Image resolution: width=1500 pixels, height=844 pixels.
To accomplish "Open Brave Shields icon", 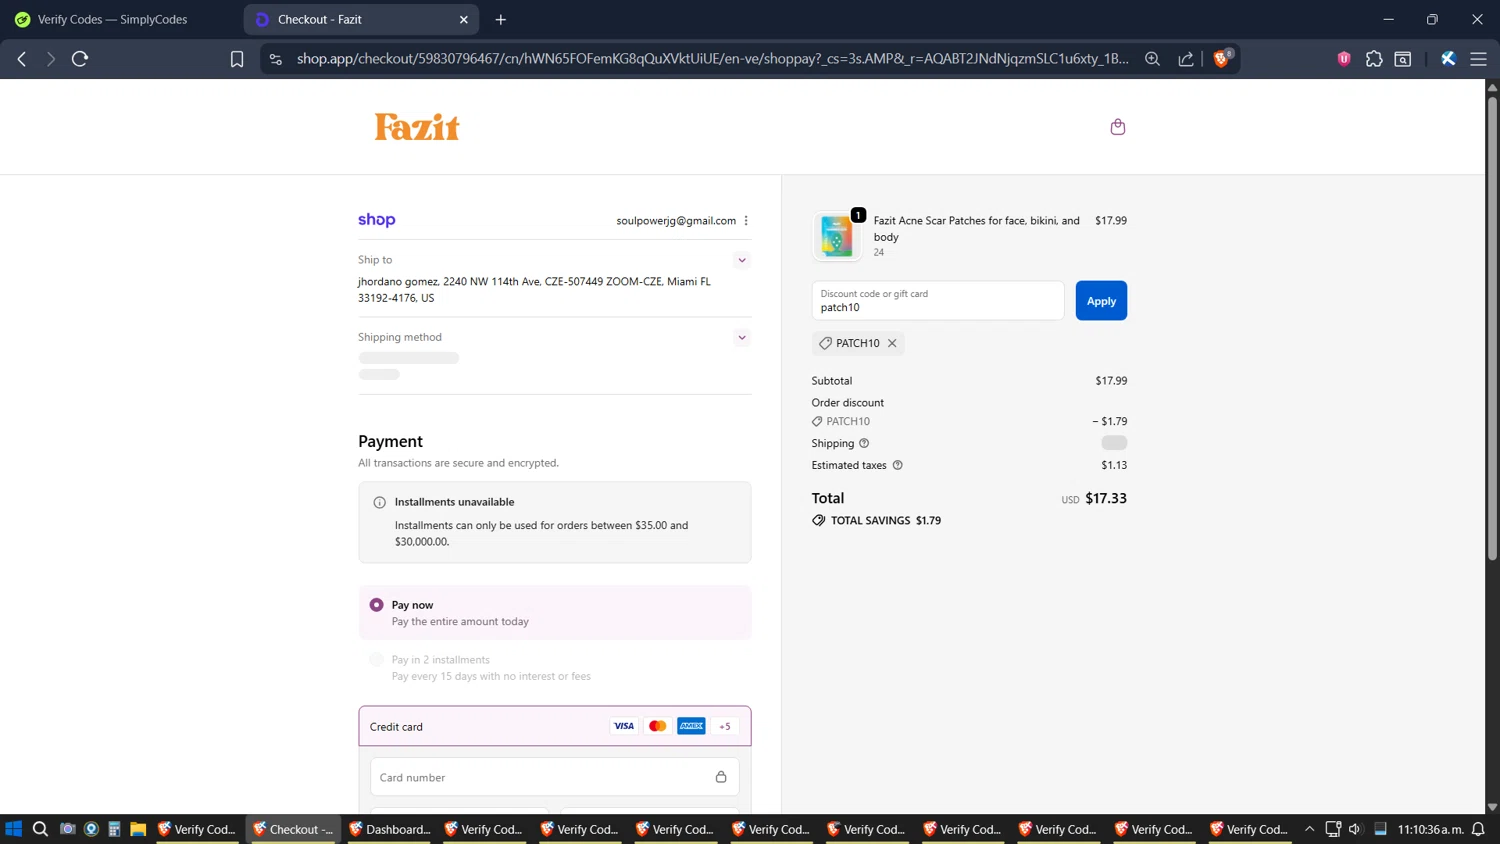I will 1222,58.
